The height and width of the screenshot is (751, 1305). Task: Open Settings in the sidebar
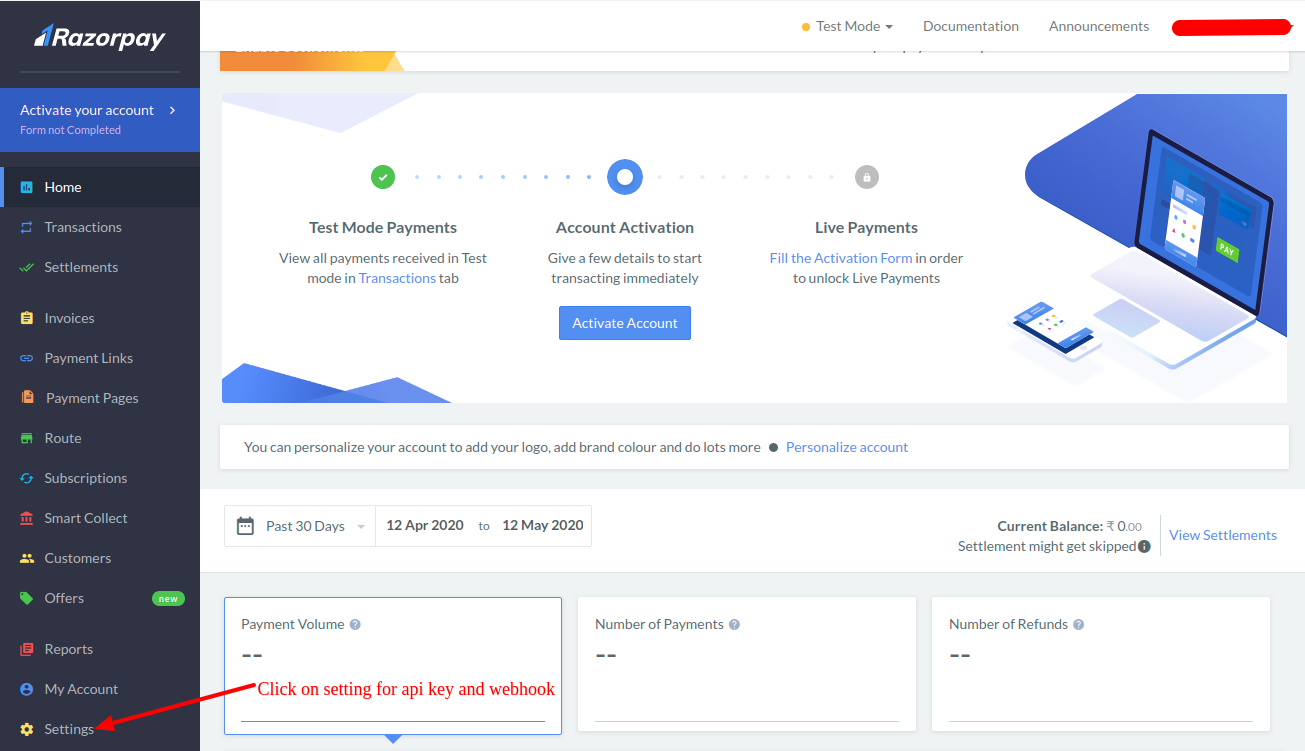[x=100, y=729]
